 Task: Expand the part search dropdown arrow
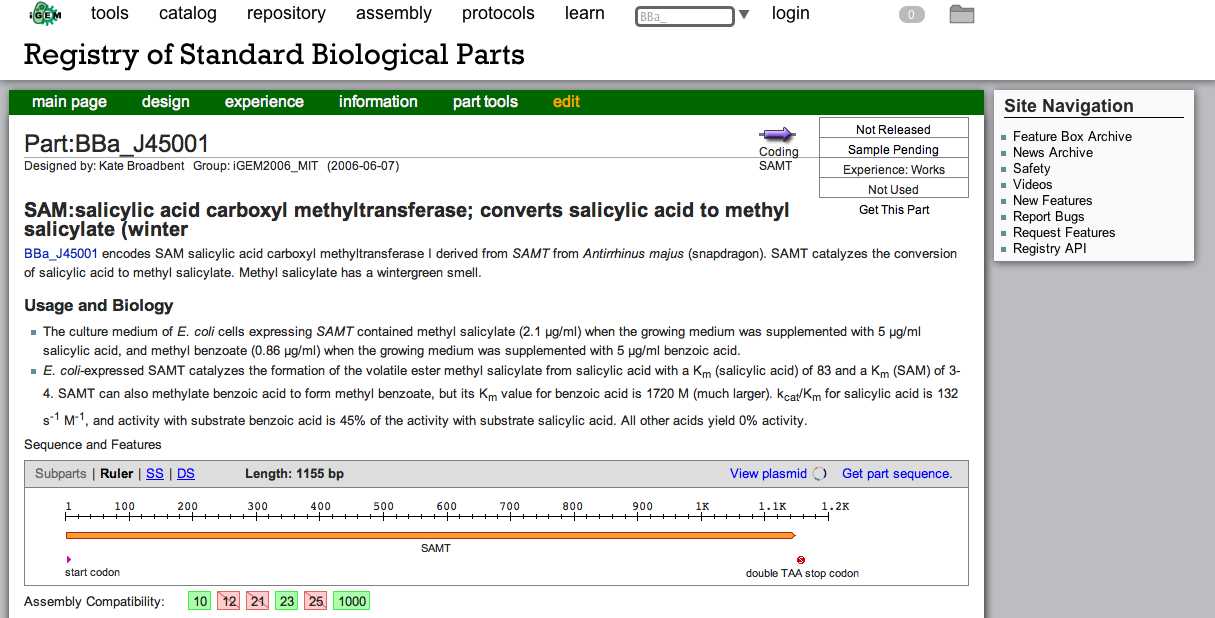click(744, 15)
